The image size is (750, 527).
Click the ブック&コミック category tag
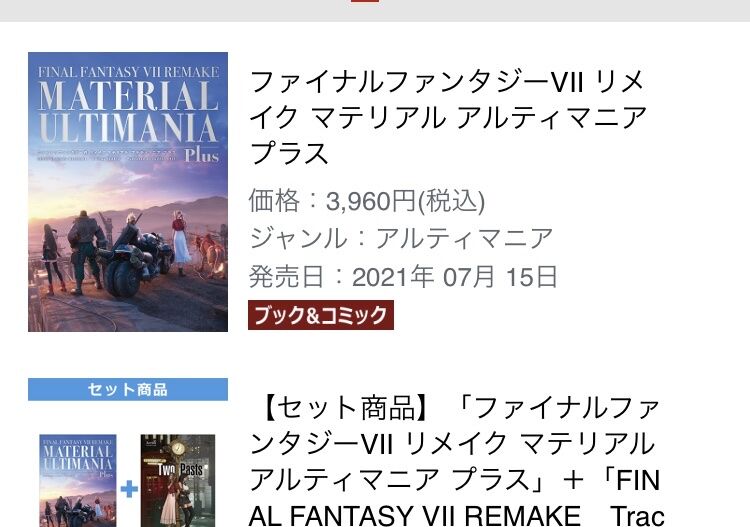pyautogui.click(x=320, y=315)
